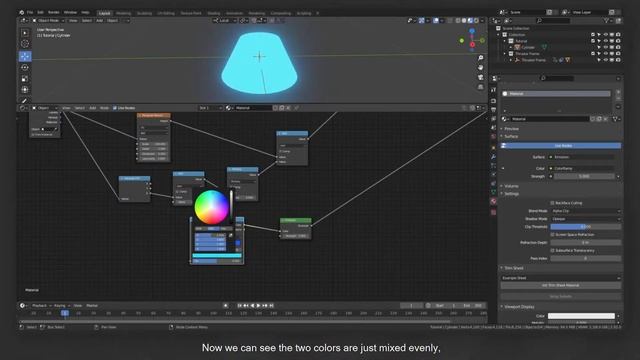Image resolution: width=640 pixels, height=360 pixels.
Task: Expand the Volume panel
Action: coord(511,186)
